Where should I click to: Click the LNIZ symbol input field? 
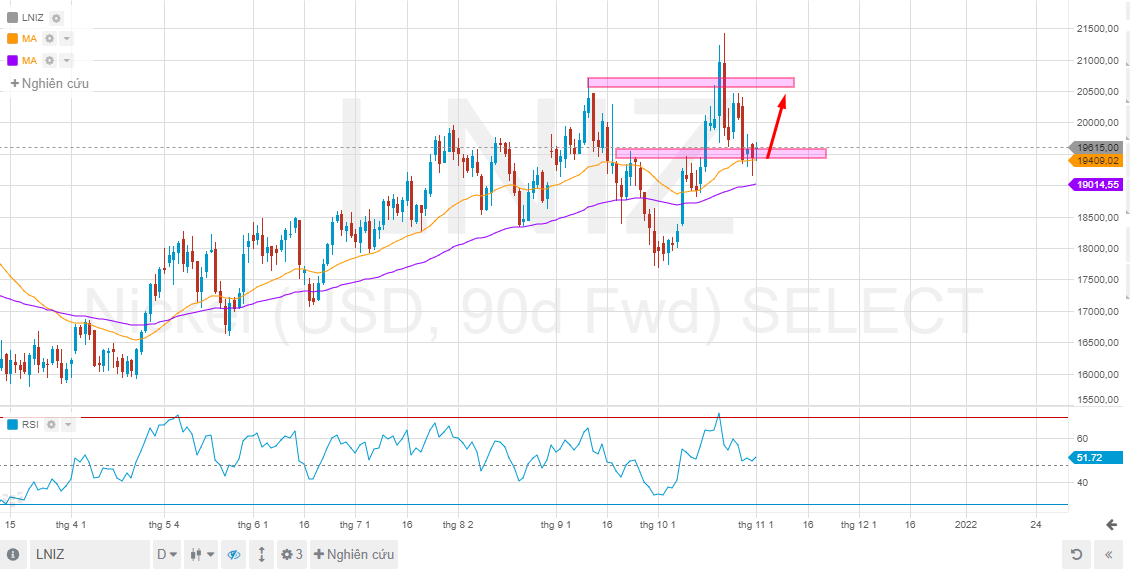pos(89,555)
